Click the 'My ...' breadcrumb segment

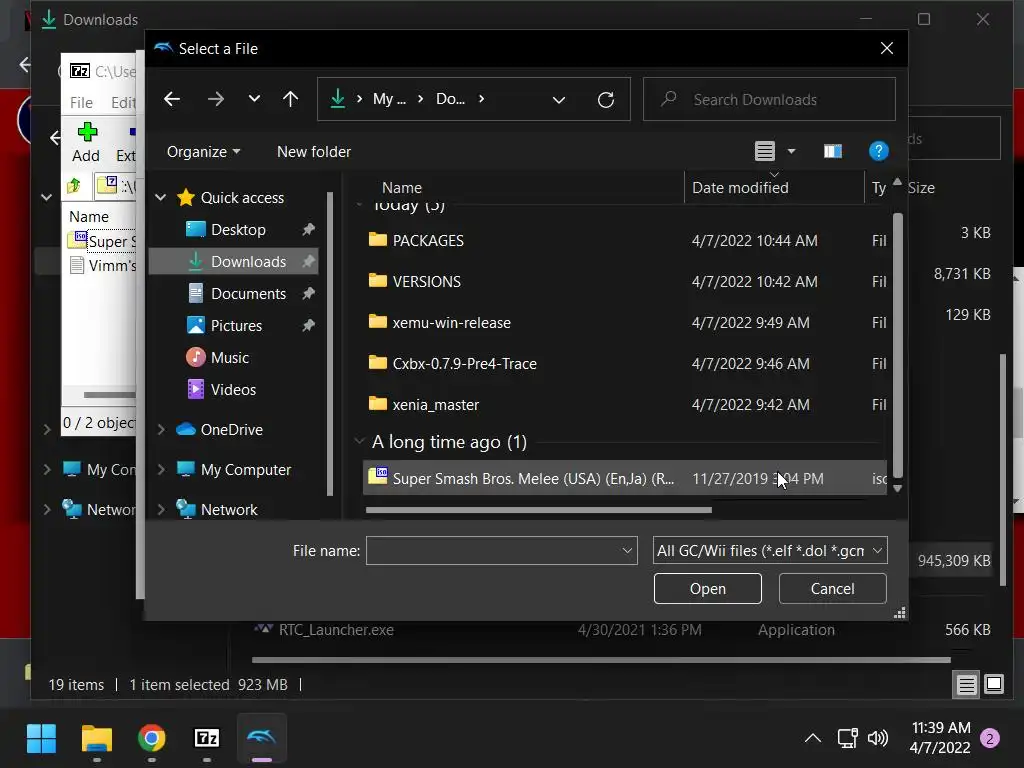389,99
